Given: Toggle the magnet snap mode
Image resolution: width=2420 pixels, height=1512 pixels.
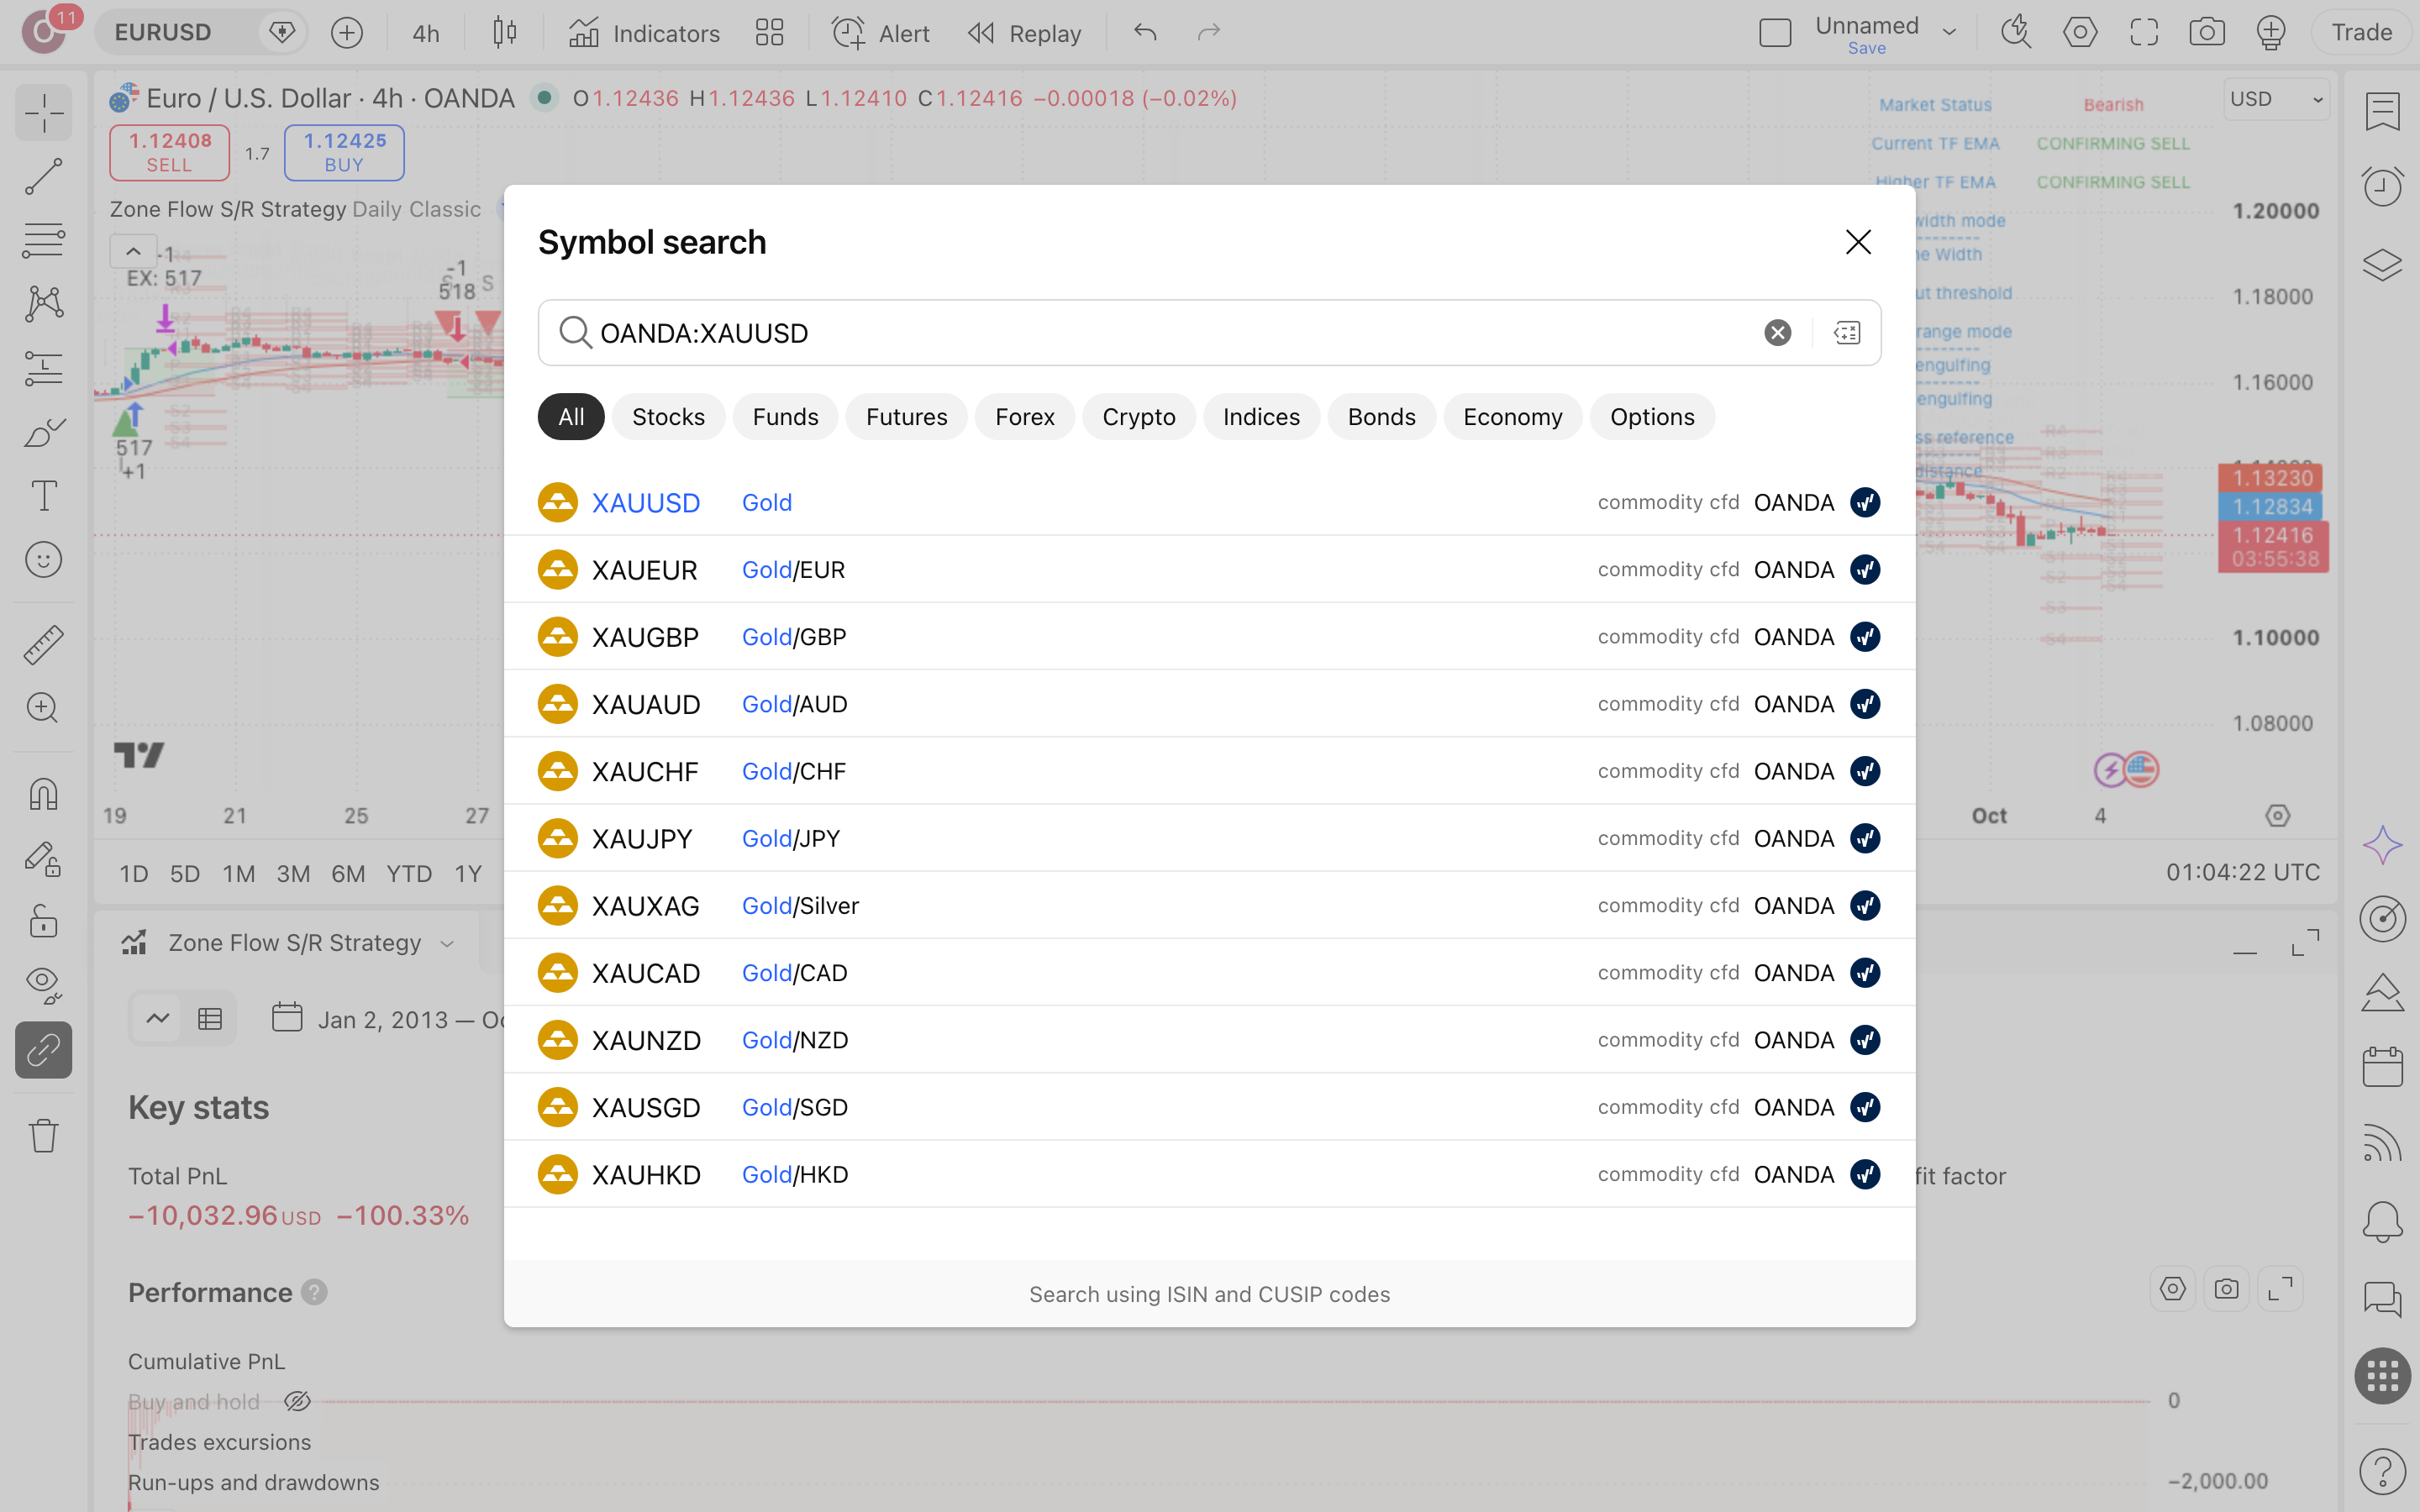Looking at the screenshot, I should click(44, 794).
